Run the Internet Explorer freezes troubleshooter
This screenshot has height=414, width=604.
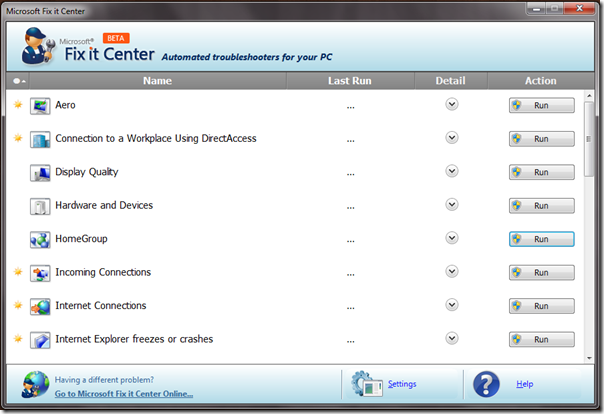click(542, 340)
